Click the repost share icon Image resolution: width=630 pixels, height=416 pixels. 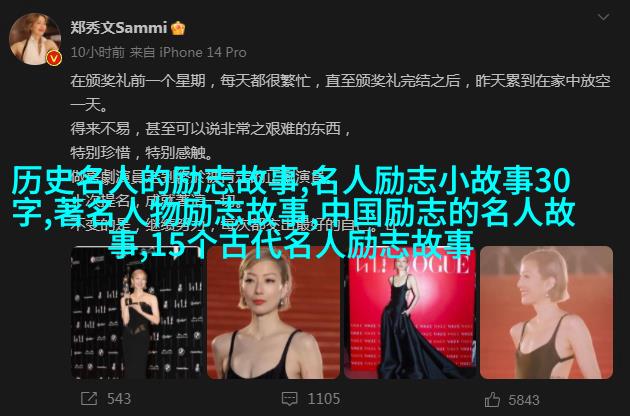tap(89, 399)
